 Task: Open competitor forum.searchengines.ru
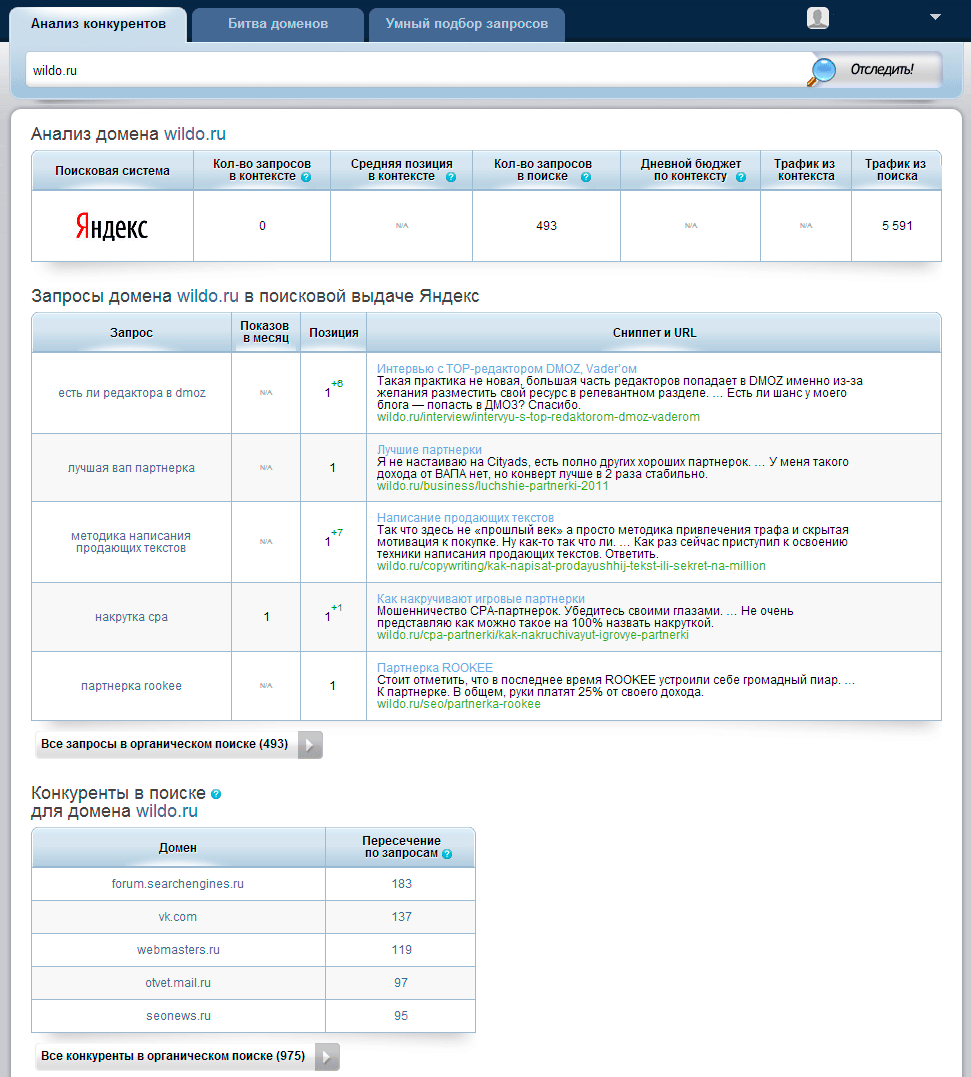[178, 884]
